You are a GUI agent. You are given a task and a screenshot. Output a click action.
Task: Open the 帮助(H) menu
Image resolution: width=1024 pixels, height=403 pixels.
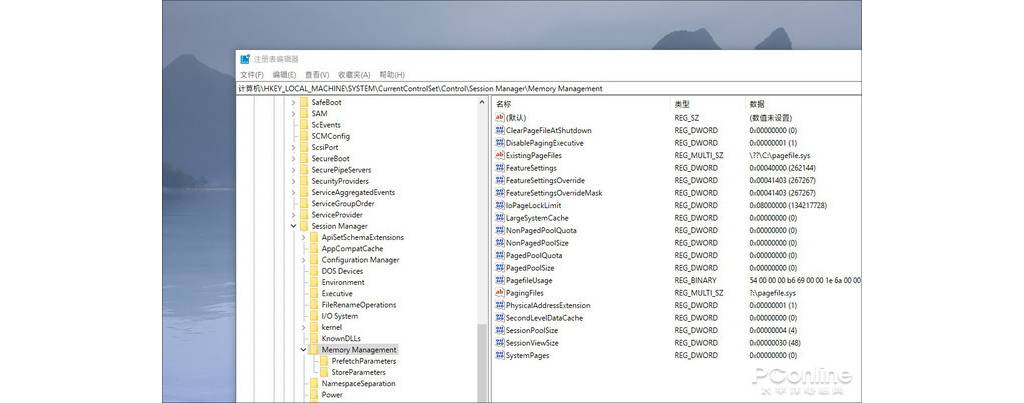point(392,75)
